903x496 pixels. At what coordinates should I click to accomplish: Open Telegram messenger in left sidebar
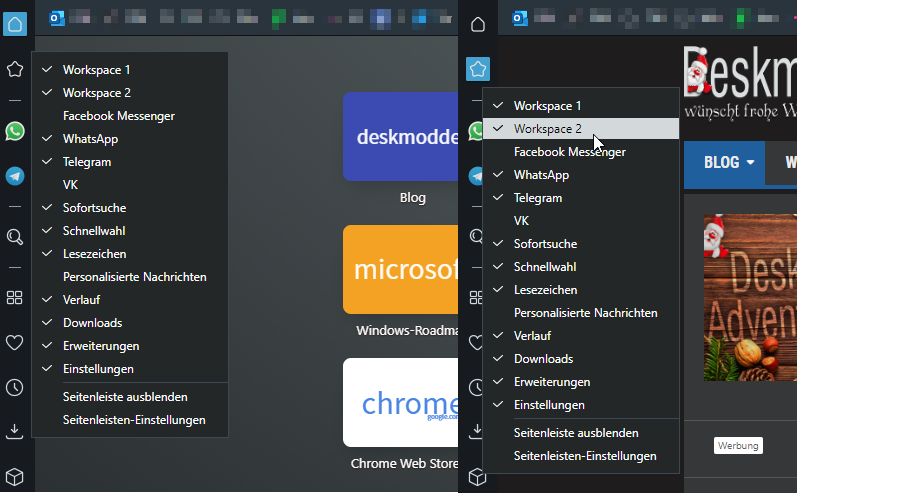pyautogui.click(x=15, y=176)
